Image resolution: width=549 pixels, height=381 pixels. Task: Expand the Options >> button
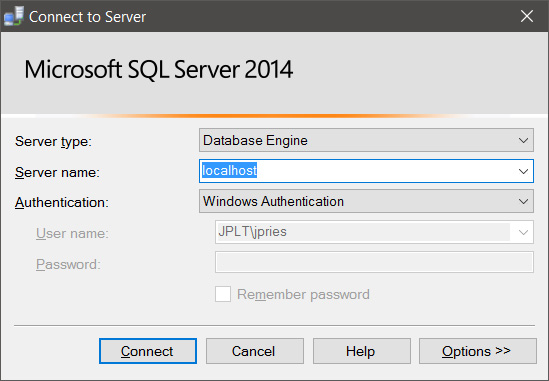pos(478,351)
